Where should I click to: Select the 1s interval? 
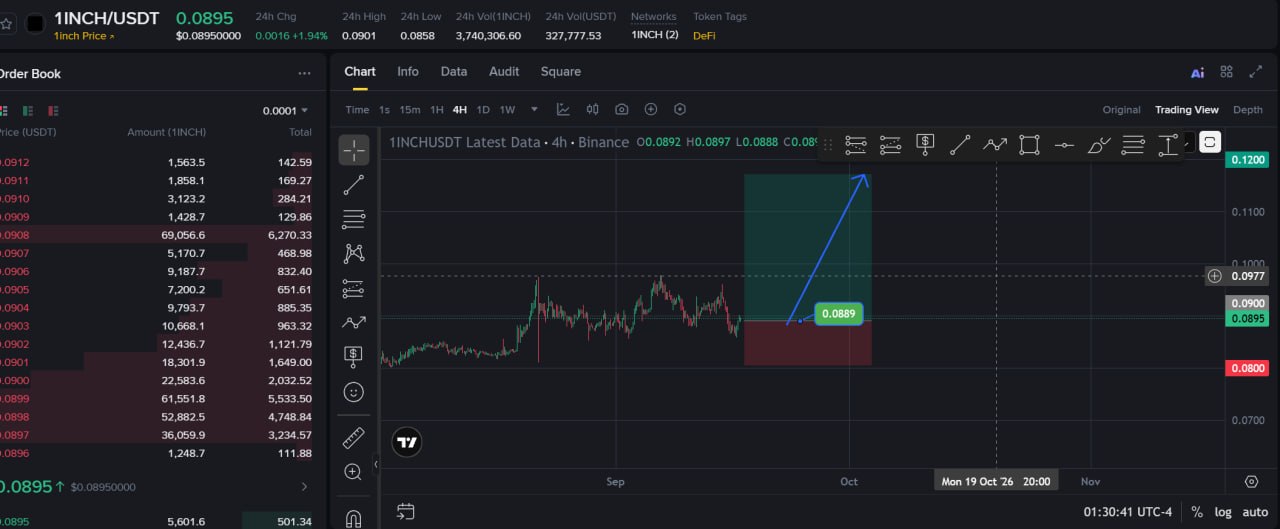coord(385,109)
